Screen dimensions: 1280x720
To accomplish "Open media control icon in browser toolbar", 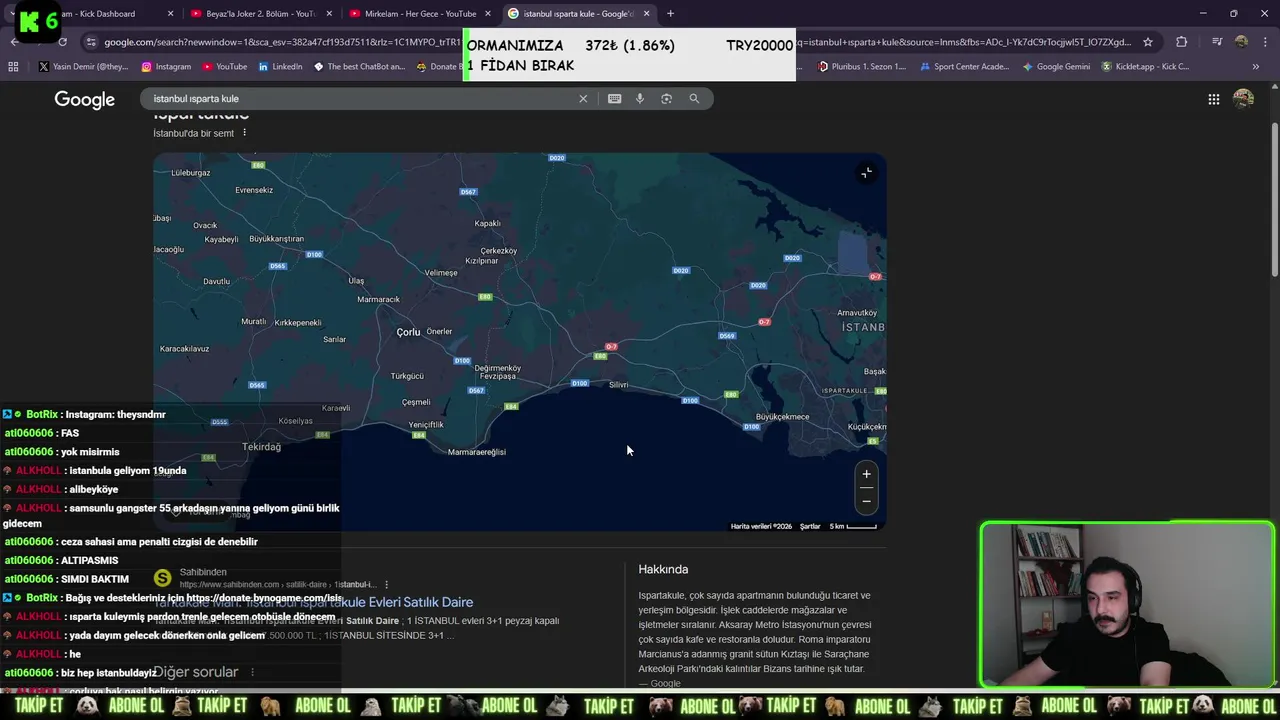I will (1217, 42).
